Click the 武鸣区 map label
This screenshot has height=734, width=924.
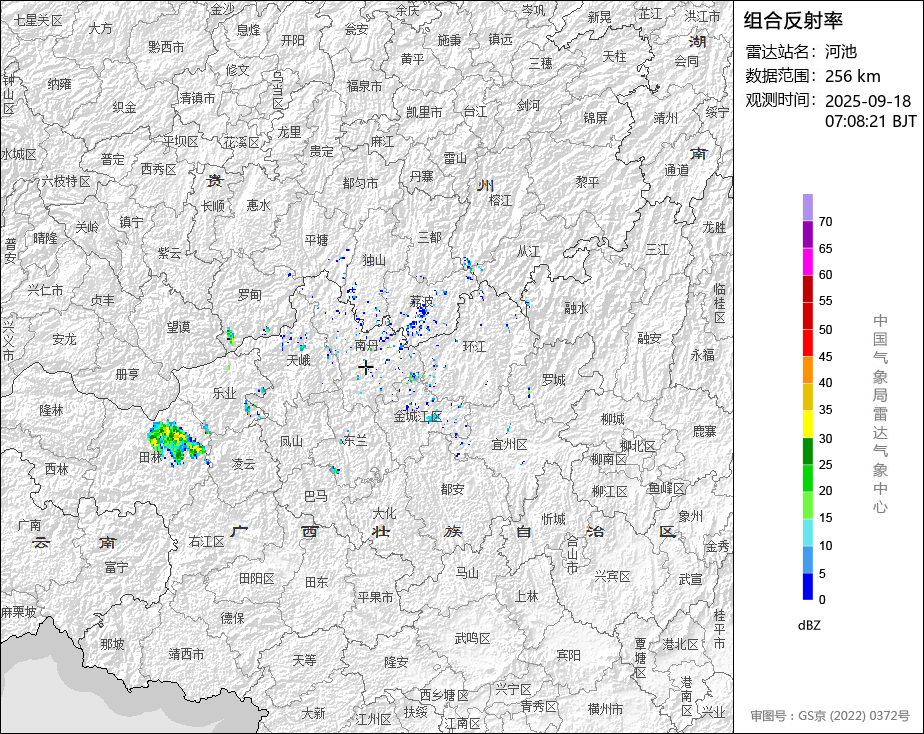(472, 639)
